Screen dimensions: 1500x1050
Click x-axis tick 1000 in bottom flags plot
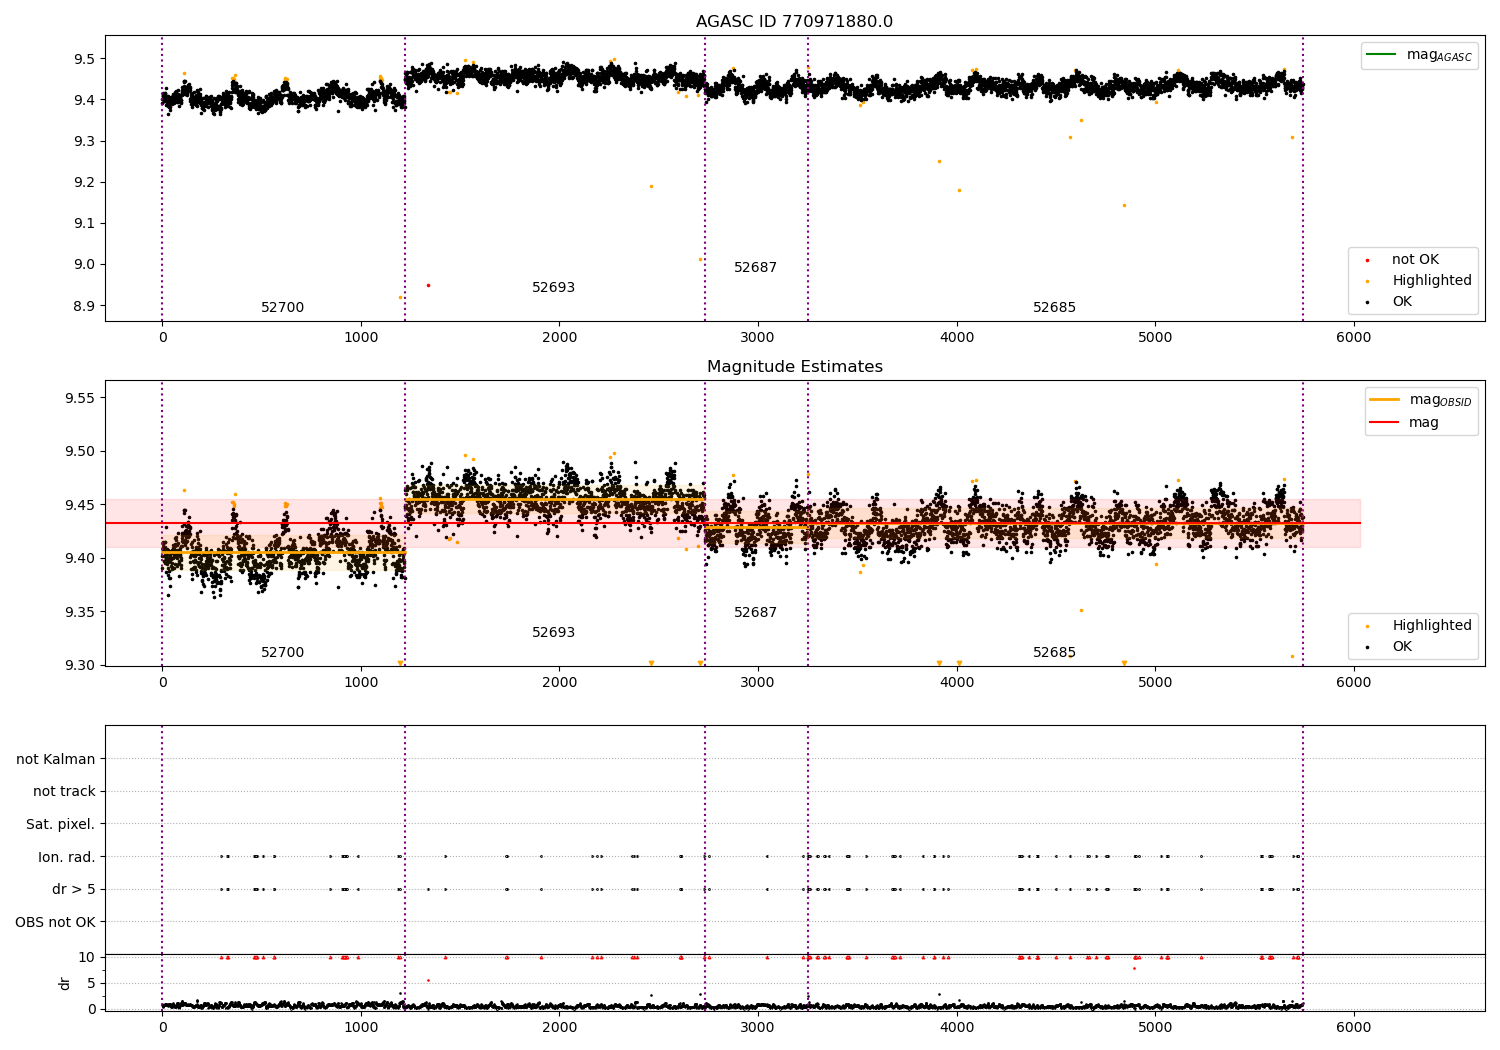pos(361,1028)
